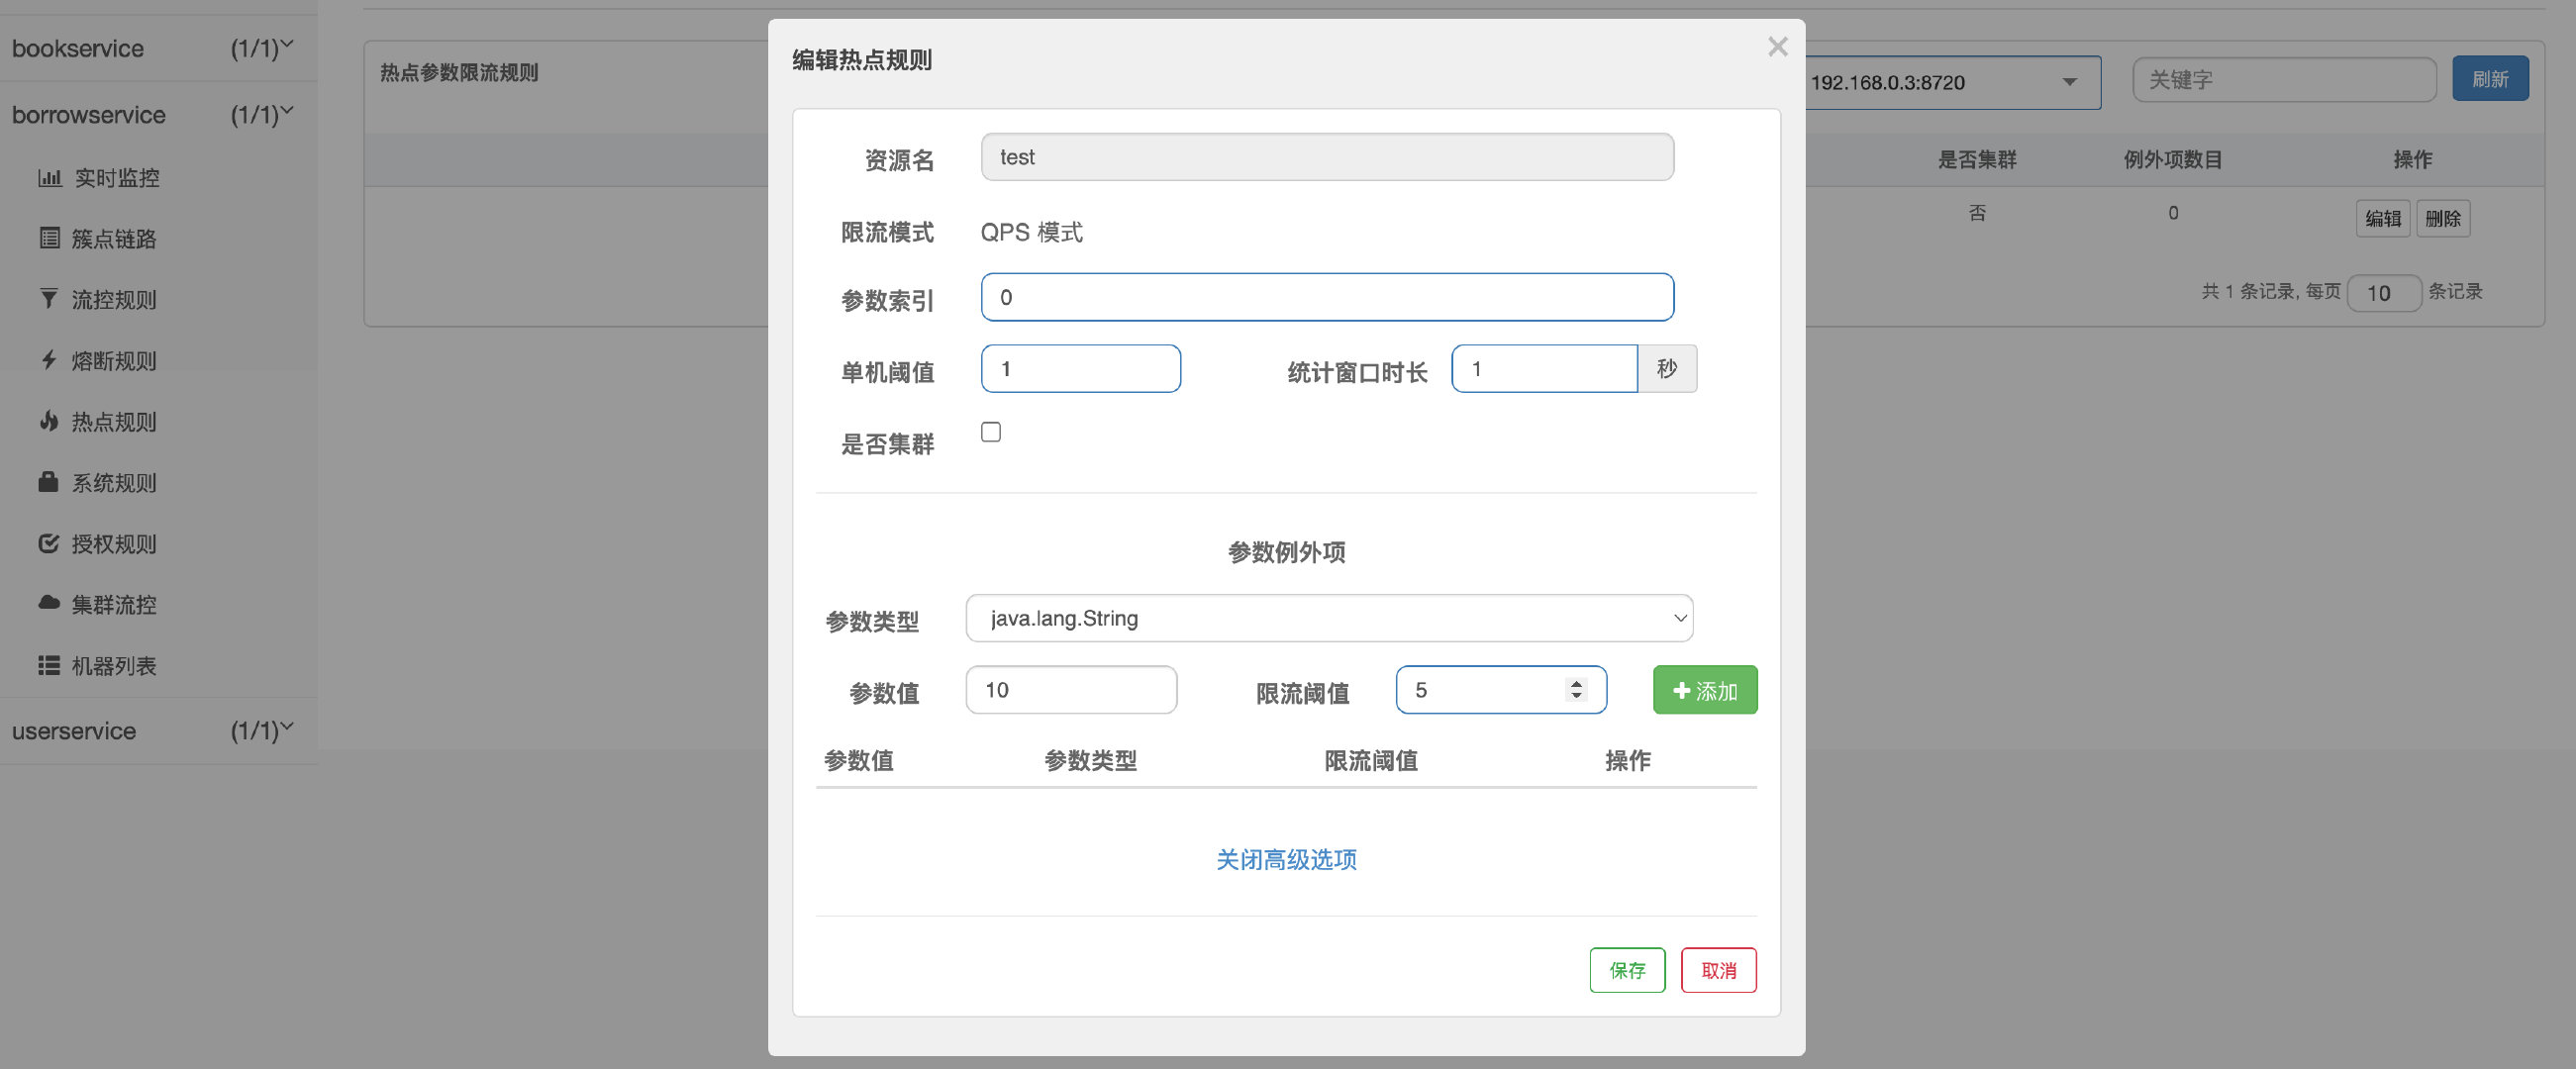Click the green 添加 button
This screenshot has width=2576, height=1069.
[1704, 690]
